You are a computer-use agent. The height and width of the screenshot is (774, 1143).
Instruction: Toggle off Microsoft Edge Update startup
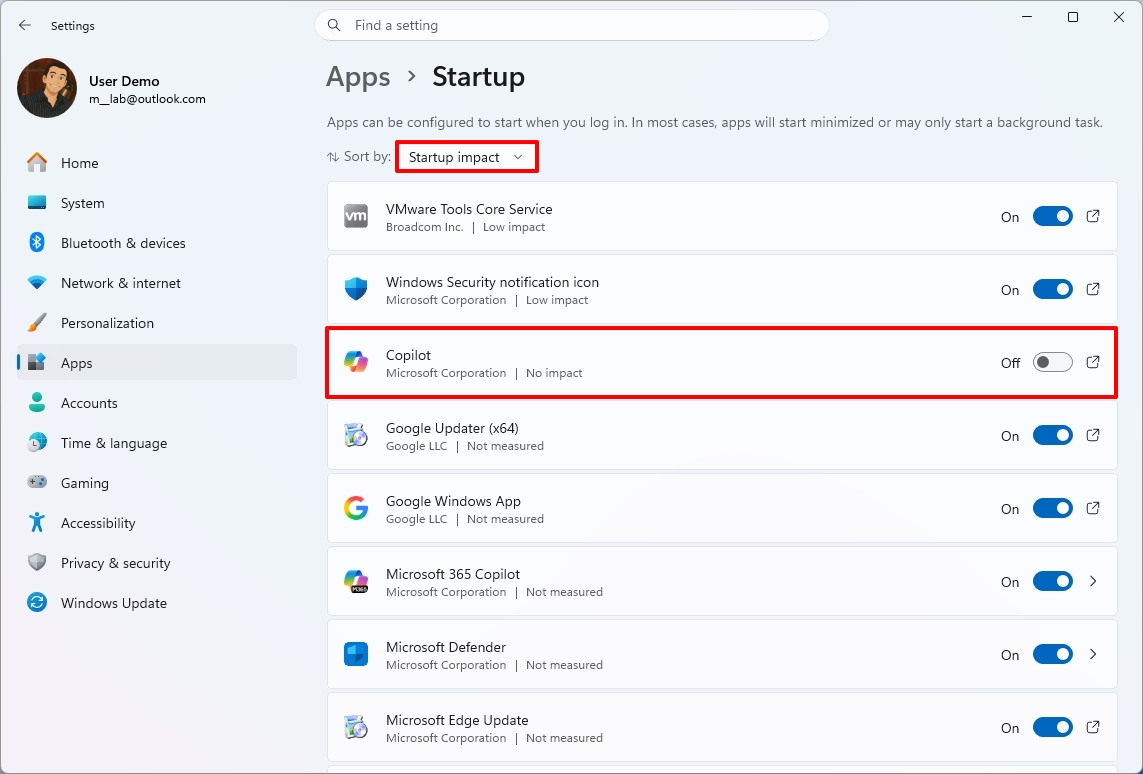point(1053,727)
